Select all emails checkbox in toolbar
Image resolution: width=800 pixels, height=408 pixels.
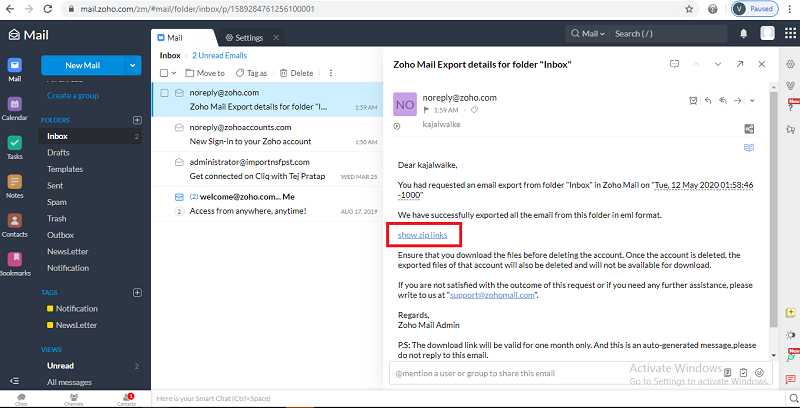[x=164, y=73]
